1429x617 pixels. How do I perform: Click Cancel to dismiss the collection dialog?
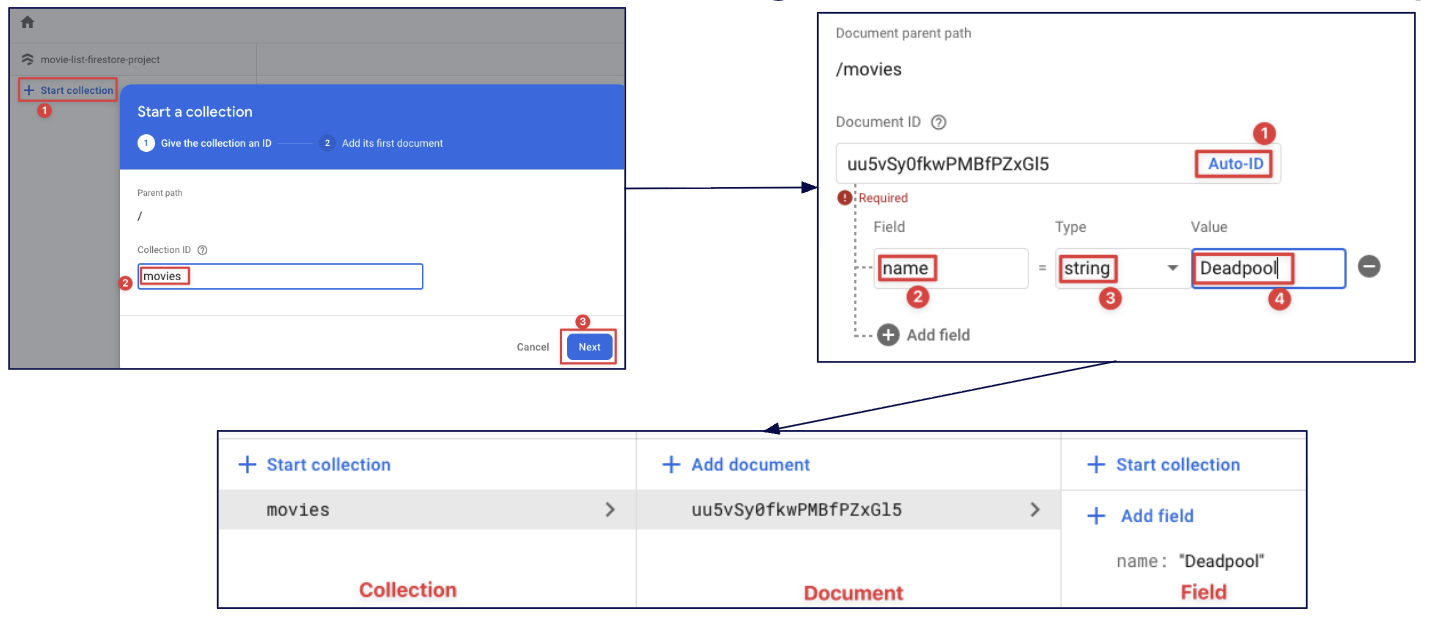tap(532, 346)
